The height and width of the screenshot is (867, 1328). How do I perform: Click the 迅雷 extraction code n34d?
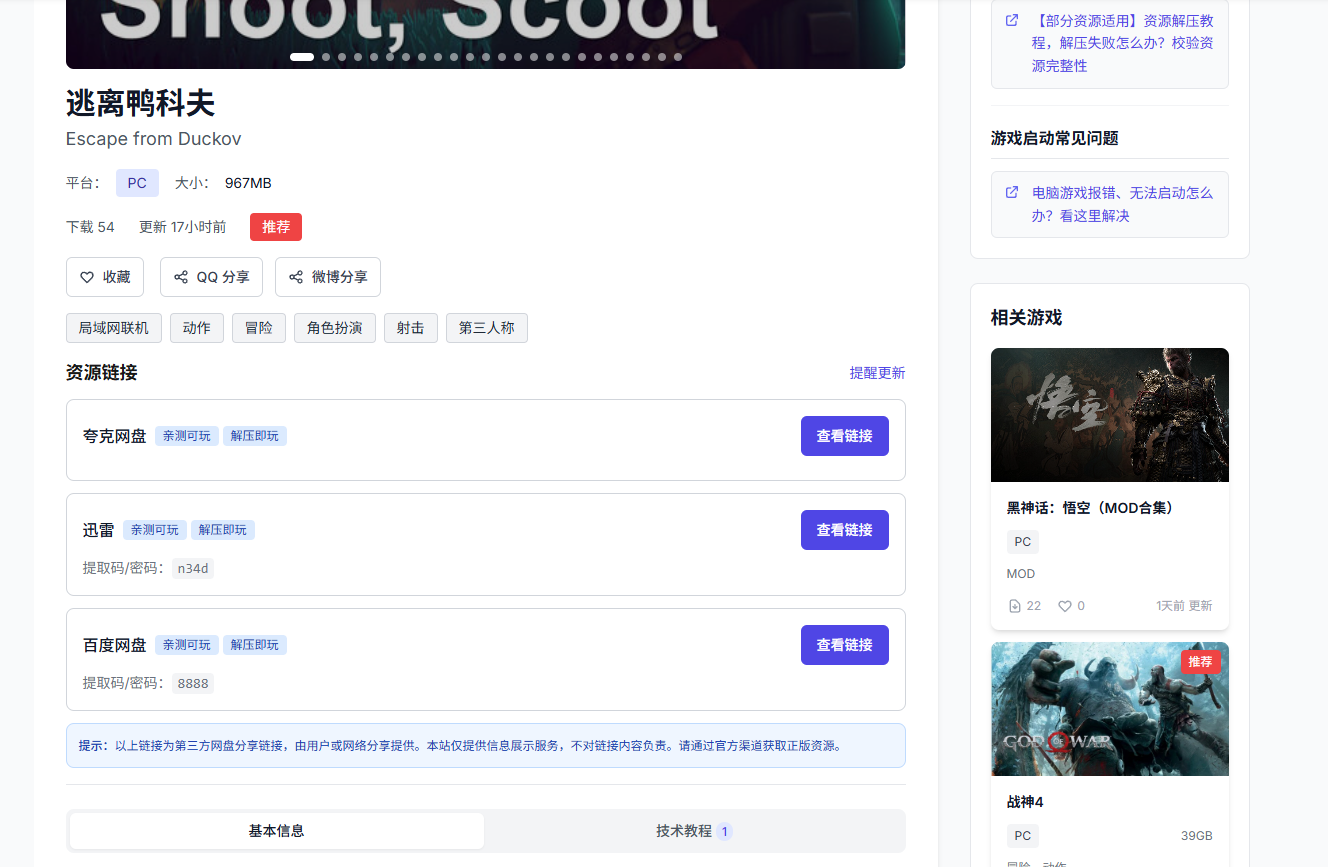193,569
